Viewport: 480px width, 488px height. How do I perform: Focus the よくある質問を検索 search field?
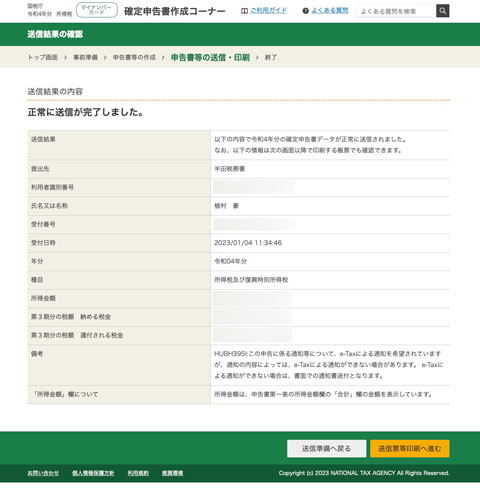[x=396, y=11]
